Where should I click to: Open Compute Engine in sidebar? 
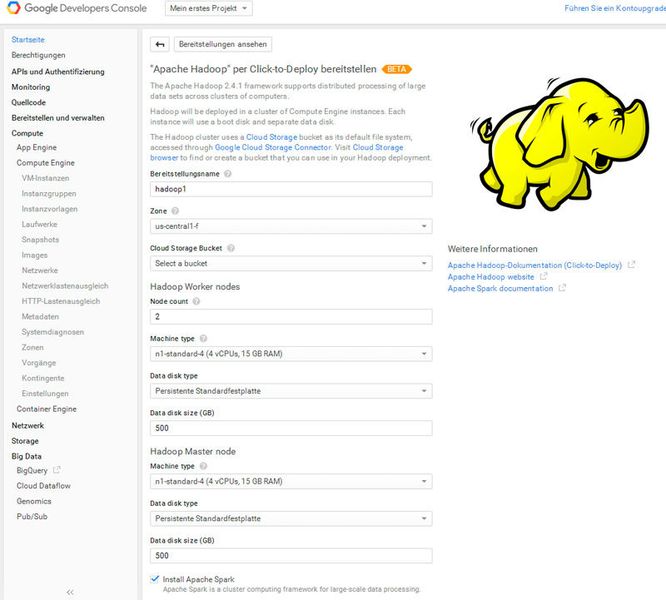[45, 163]
